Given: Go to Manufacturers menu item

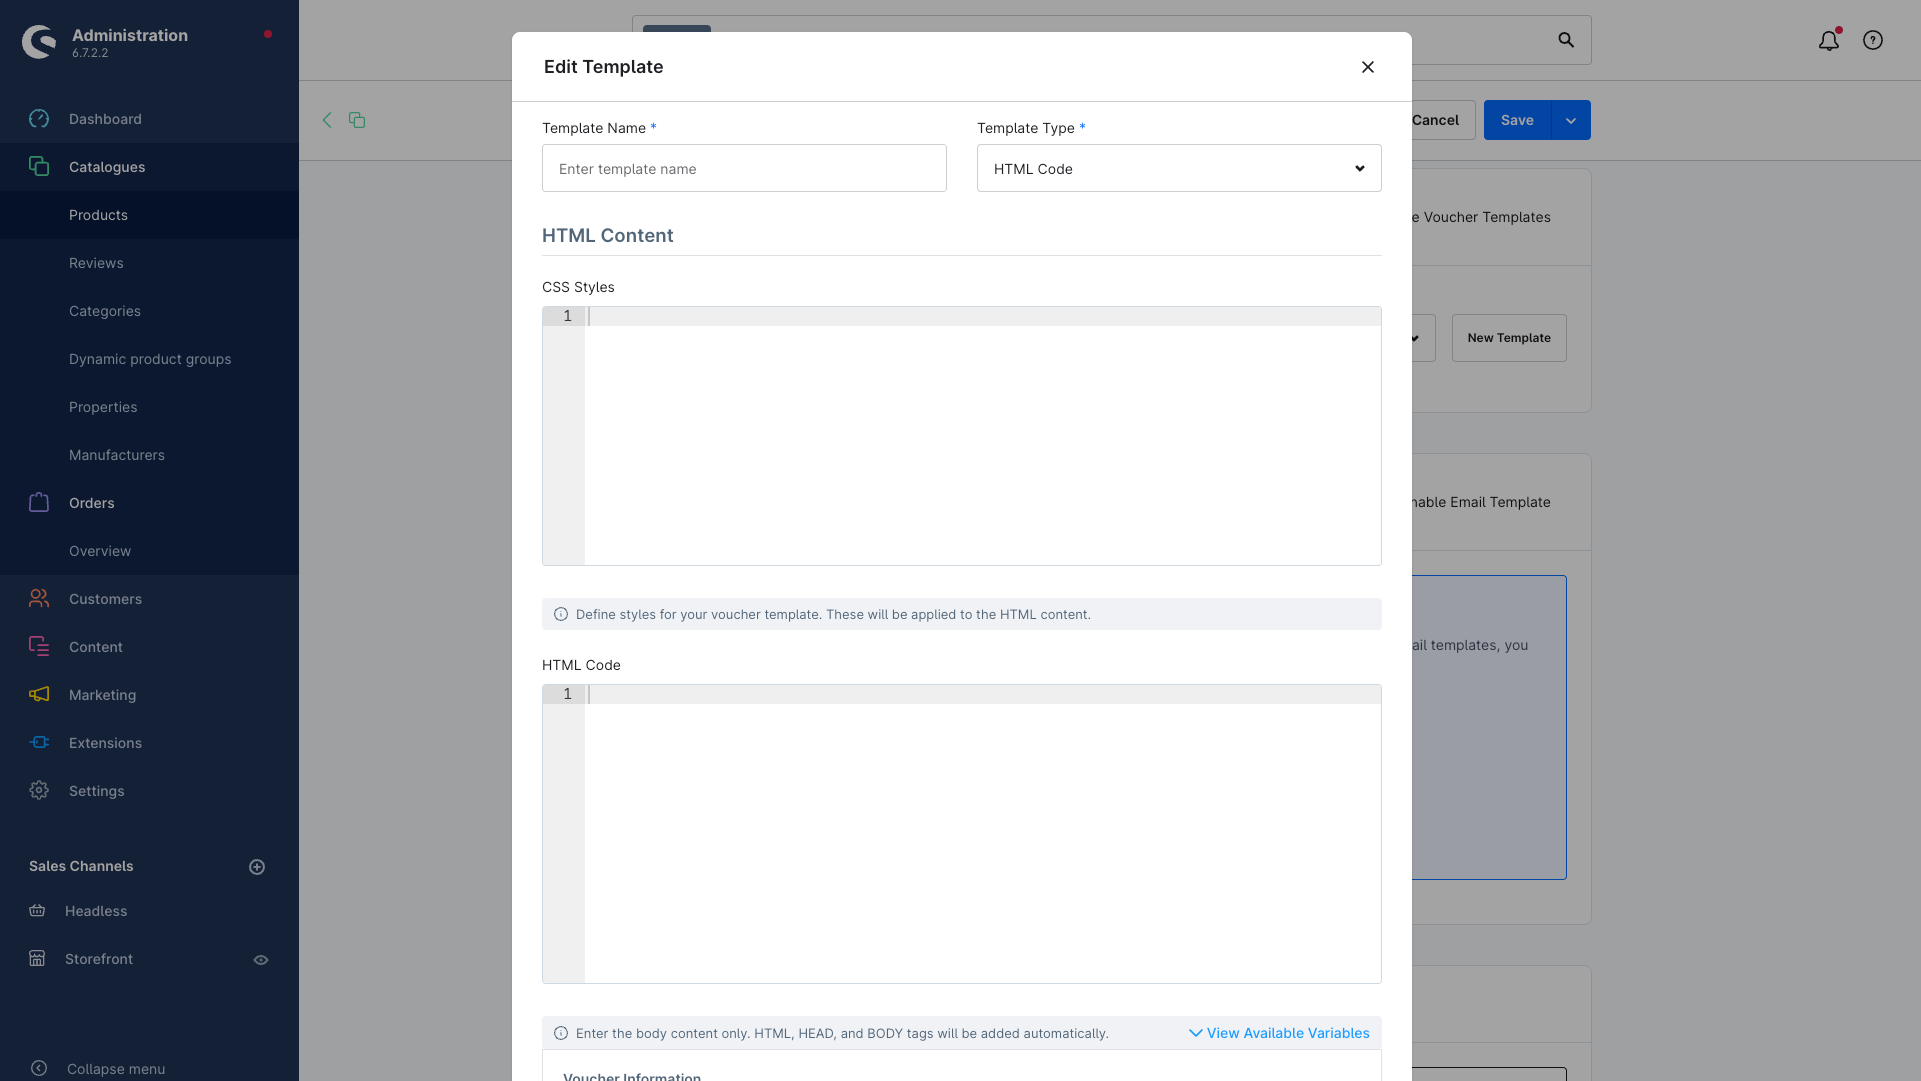Looking at the screenshot, I should pos(117,455).
